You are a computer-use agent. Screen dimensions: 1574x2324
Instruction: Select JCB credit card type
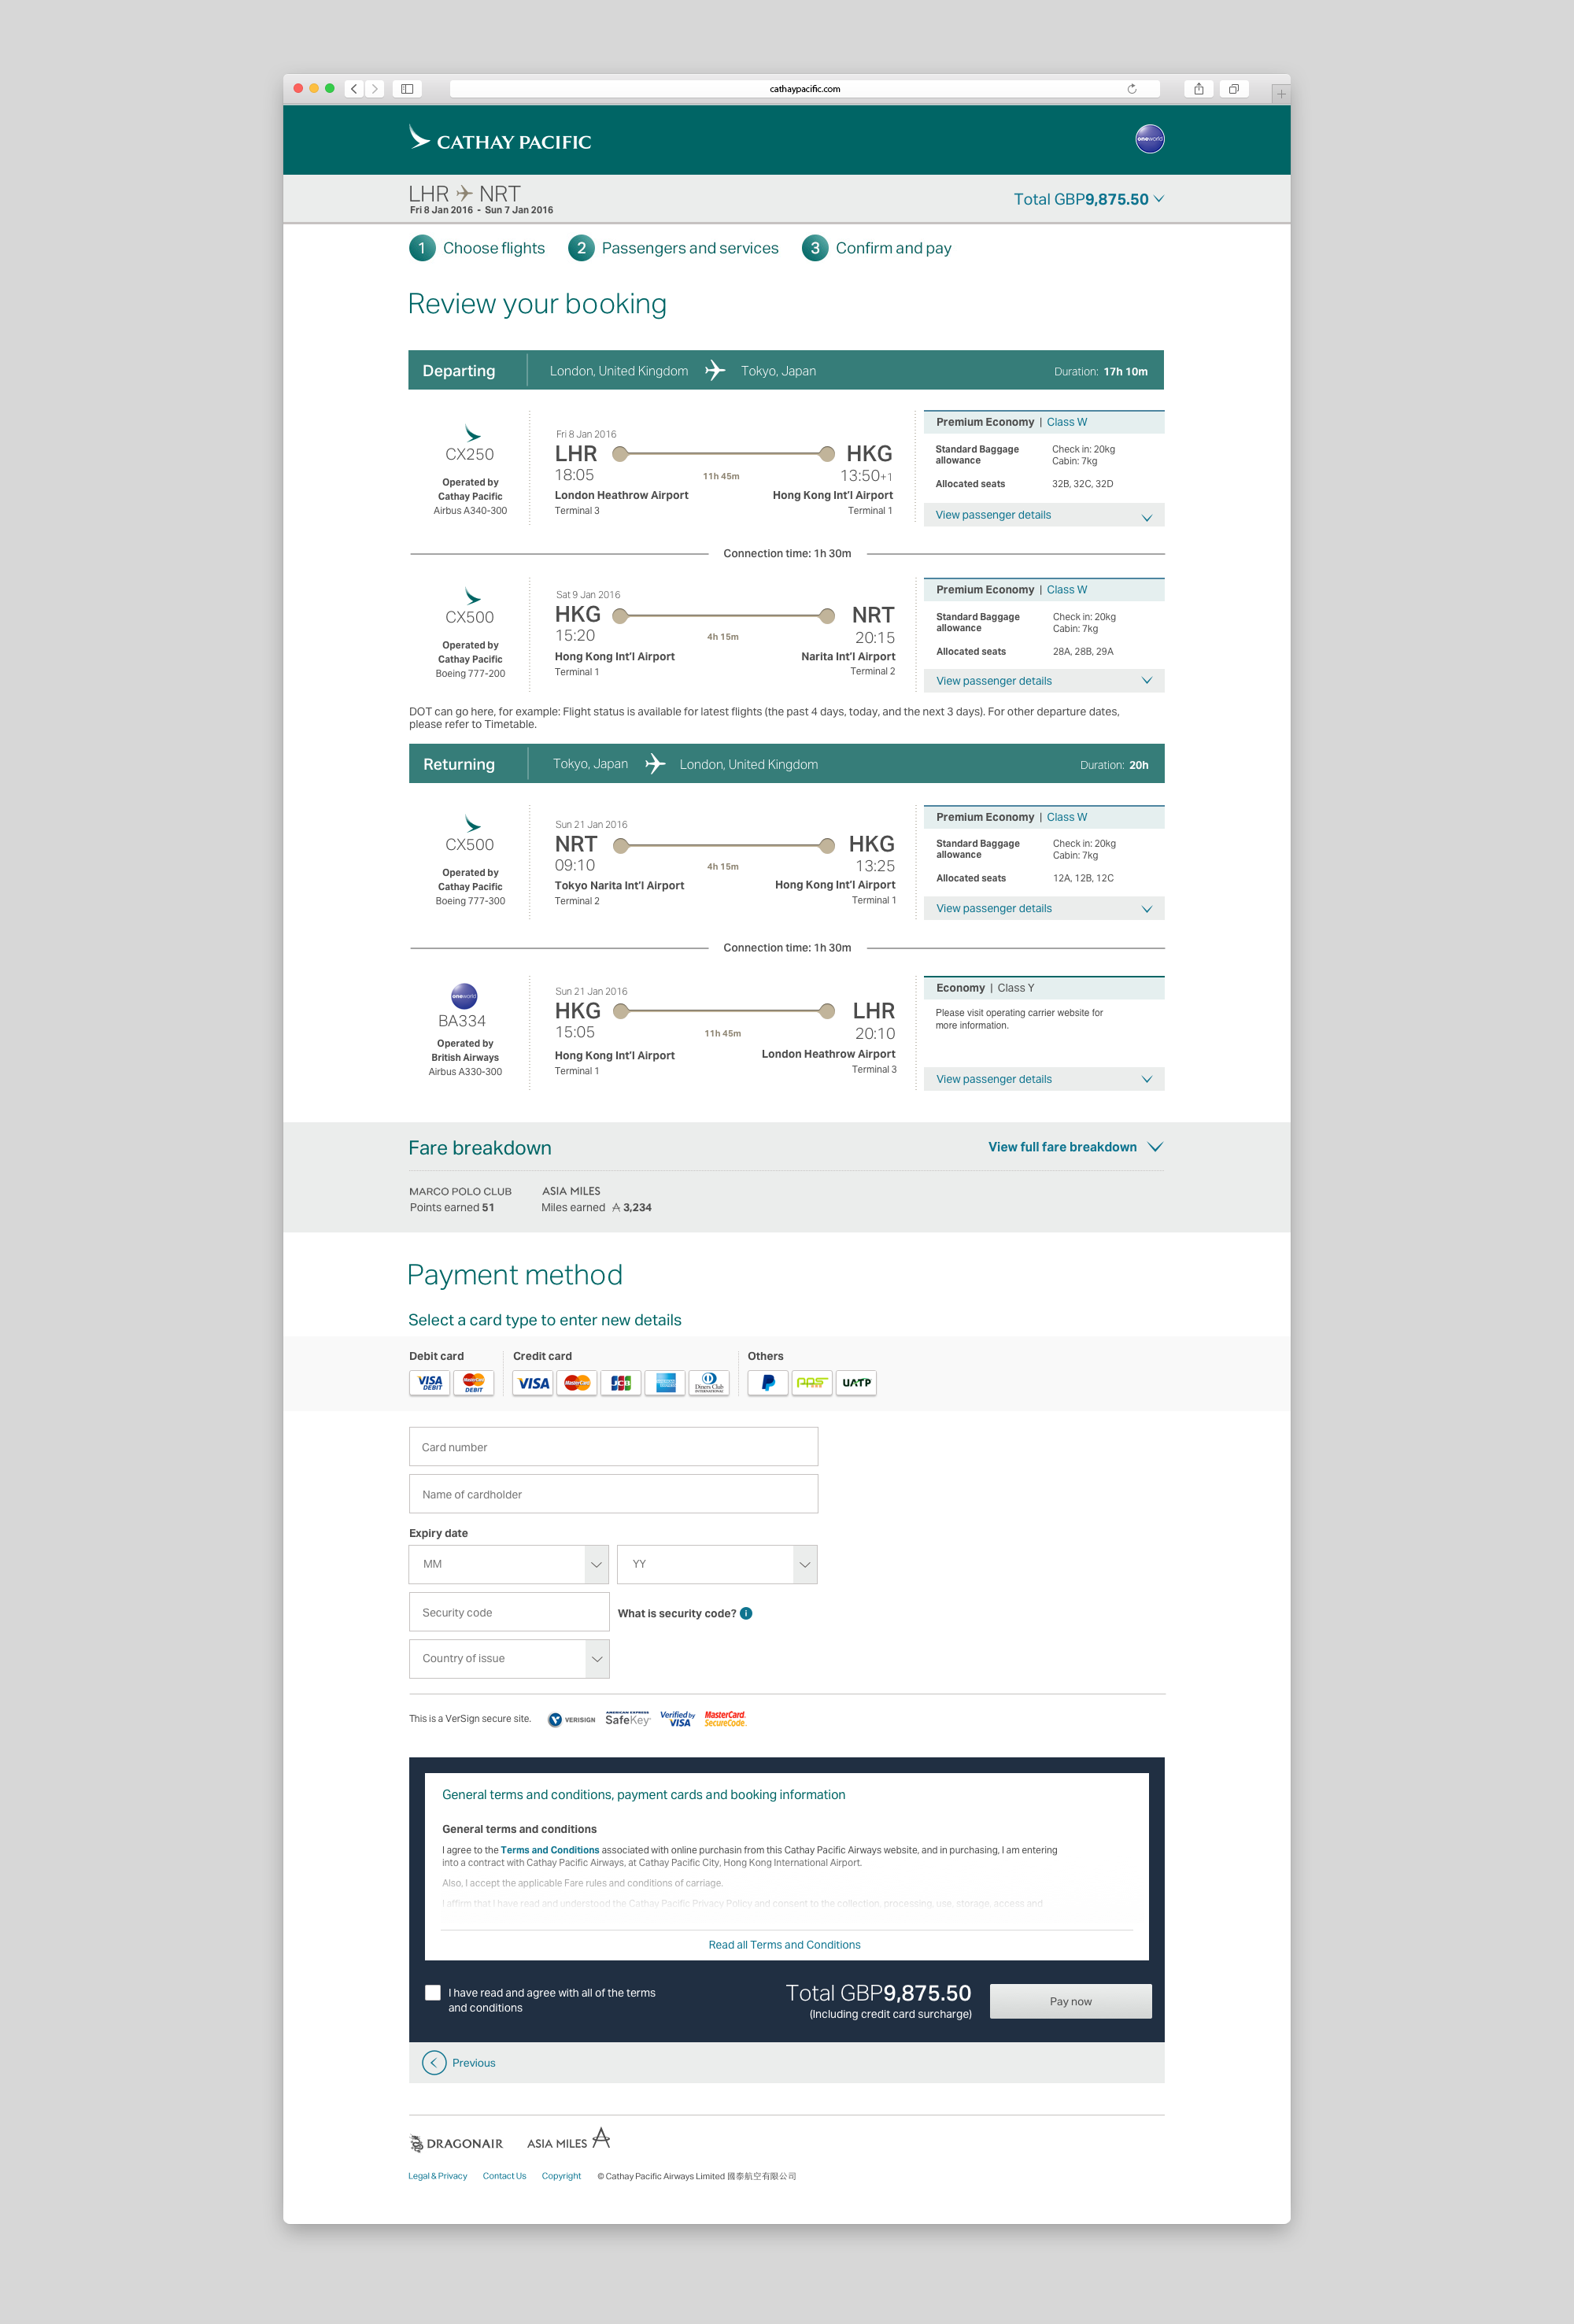click(621, 1383)
